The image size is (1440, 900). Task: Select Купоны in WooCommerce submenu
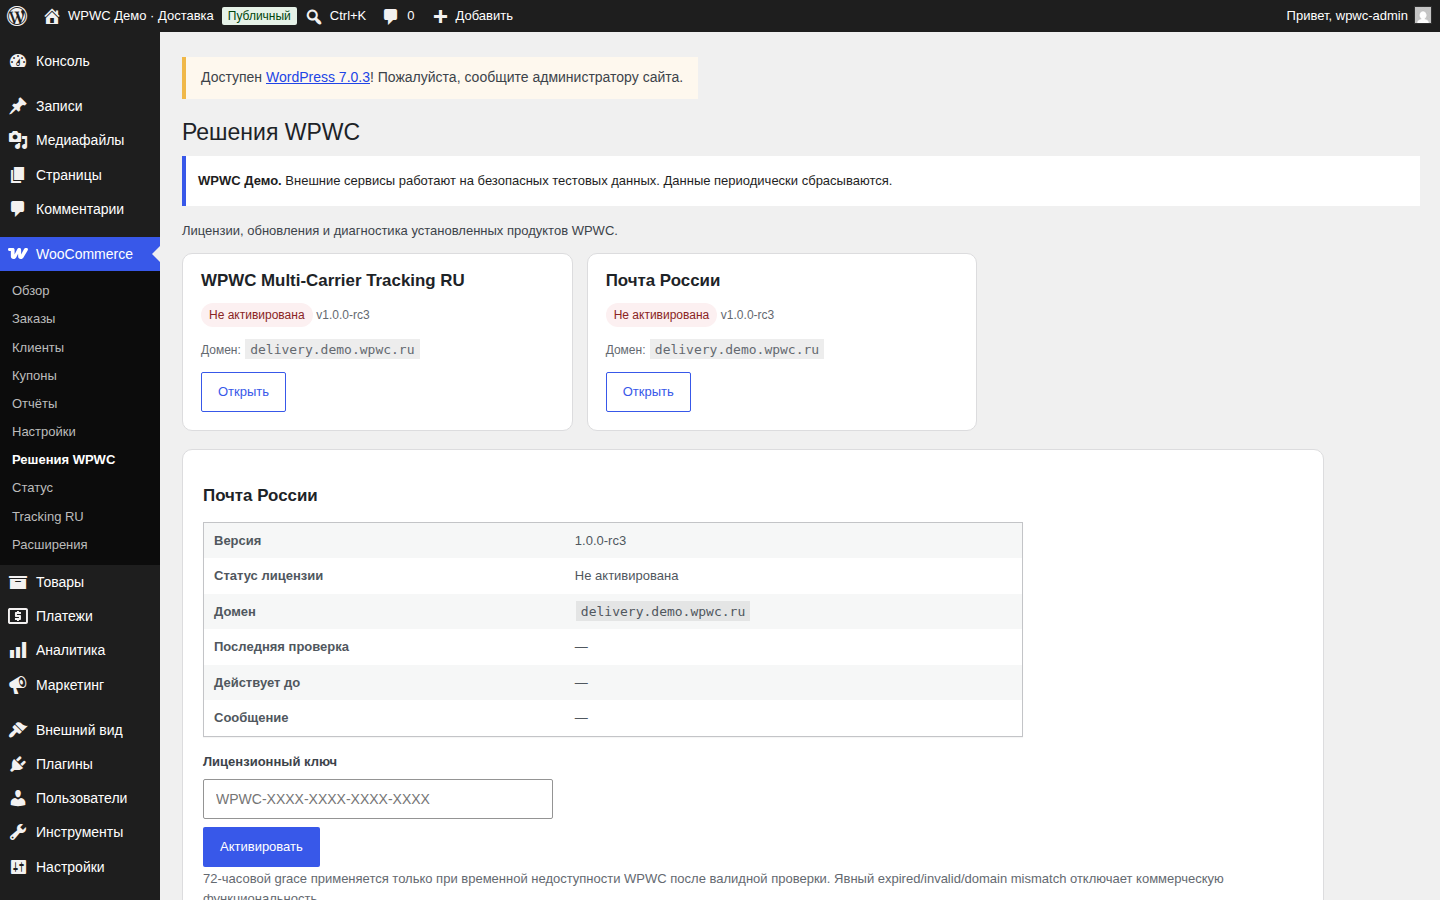(35, 376)
